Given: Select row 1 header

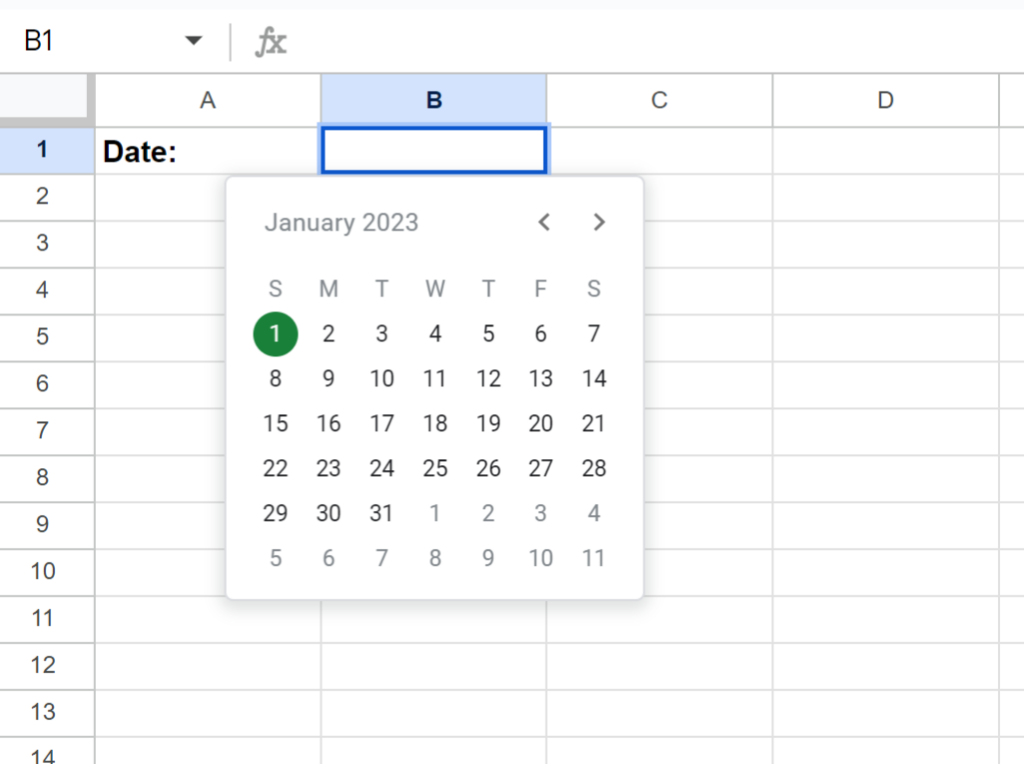Looking at the screenshot, I should coord(42,150).
